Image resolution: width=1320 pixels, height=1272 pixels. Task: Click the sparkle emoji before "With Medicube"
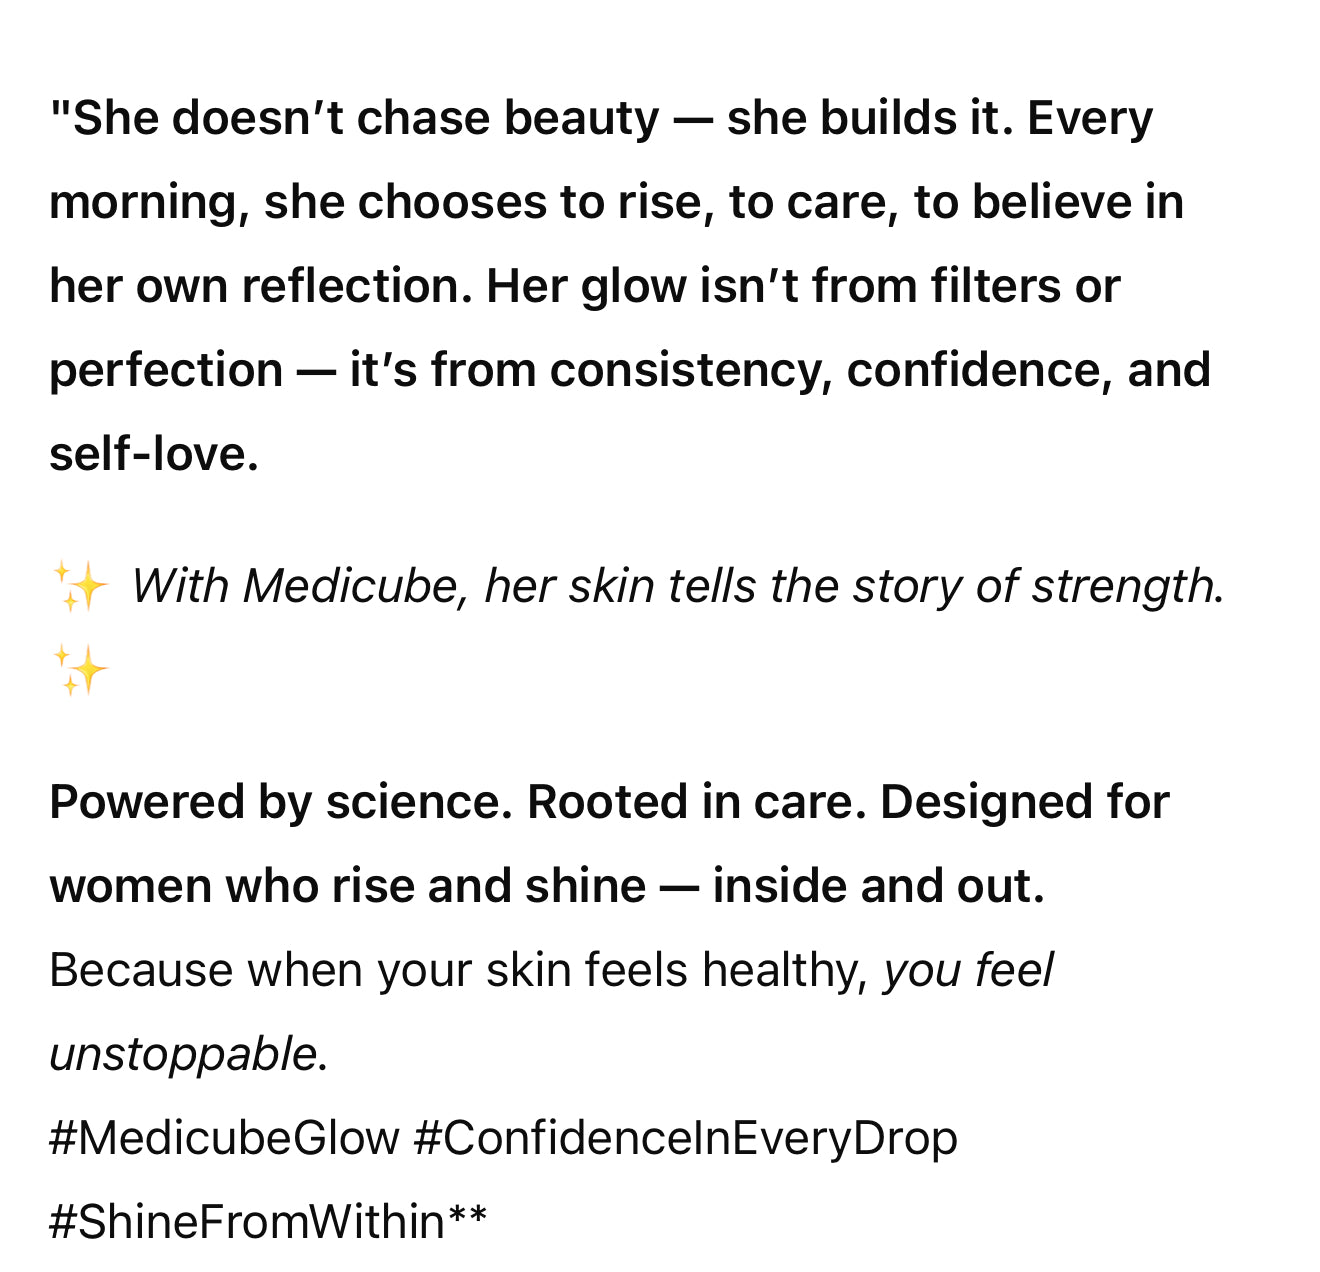tap(80, 586)
